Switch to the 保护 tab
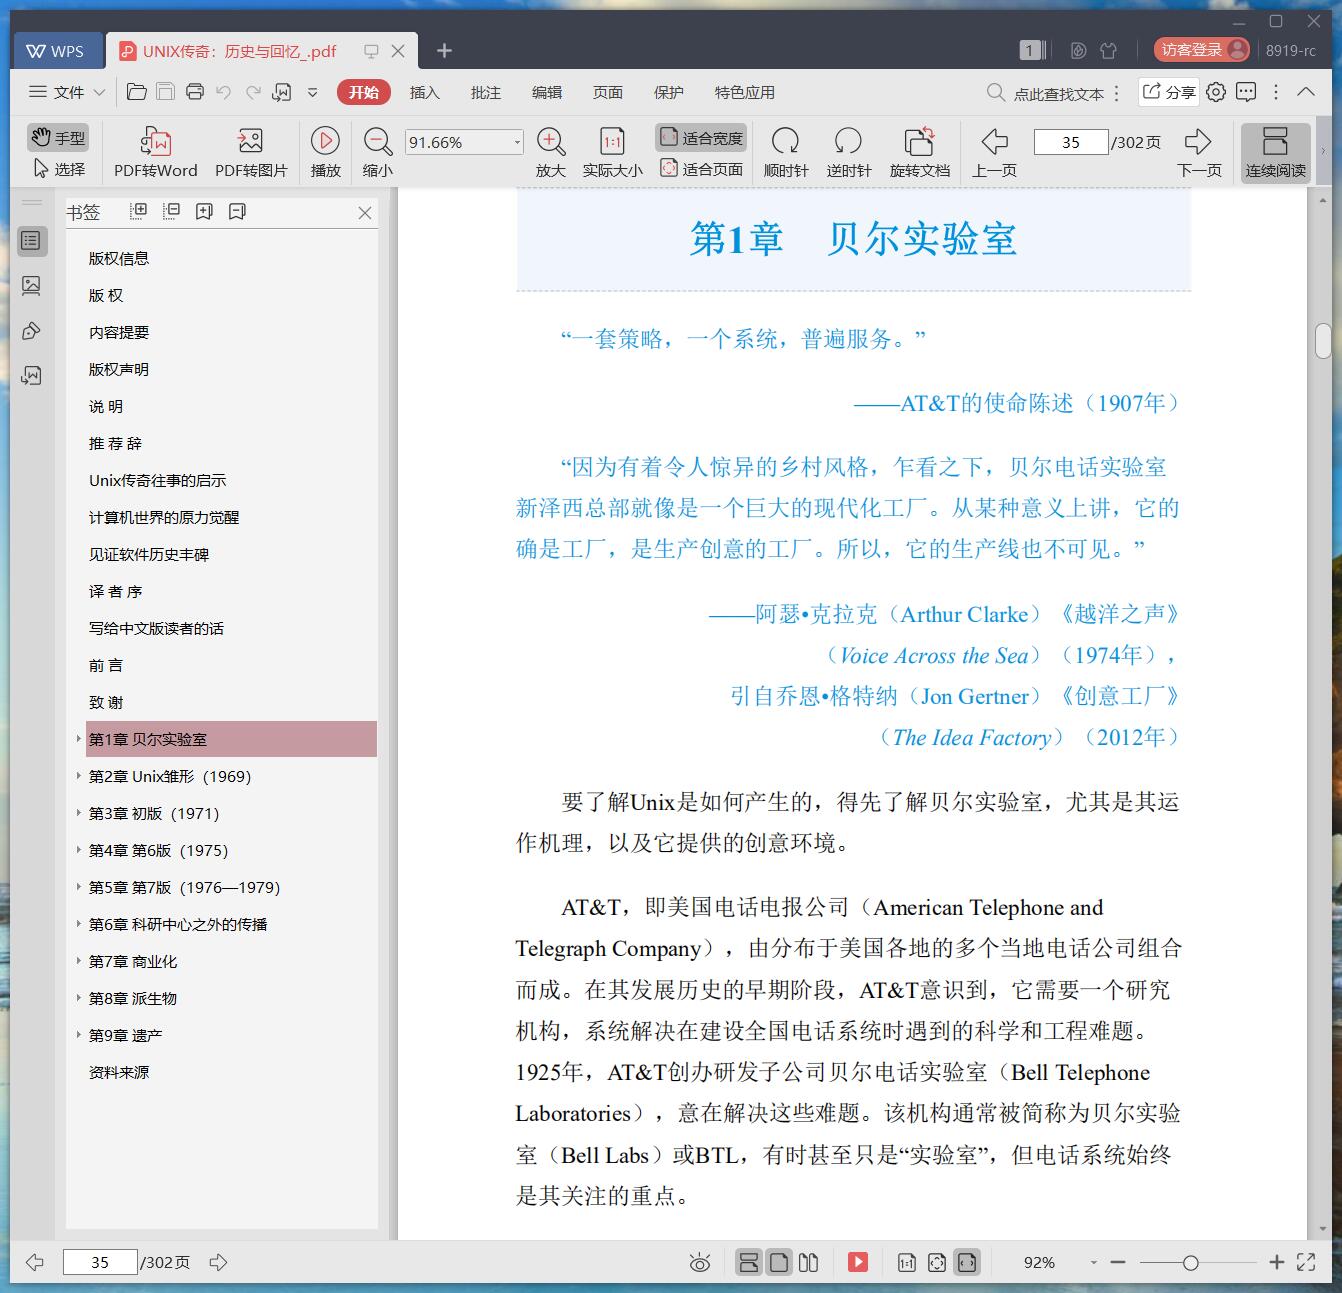Screen dimensions: 1342x1293 (669, 92)
